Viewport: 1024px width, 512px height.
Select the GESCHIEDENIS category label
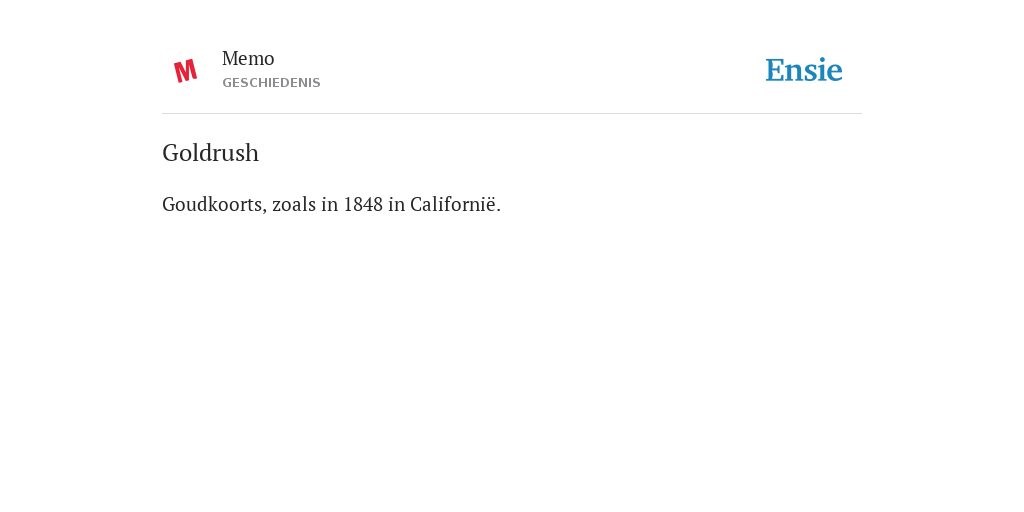click(x=271, y=83)
